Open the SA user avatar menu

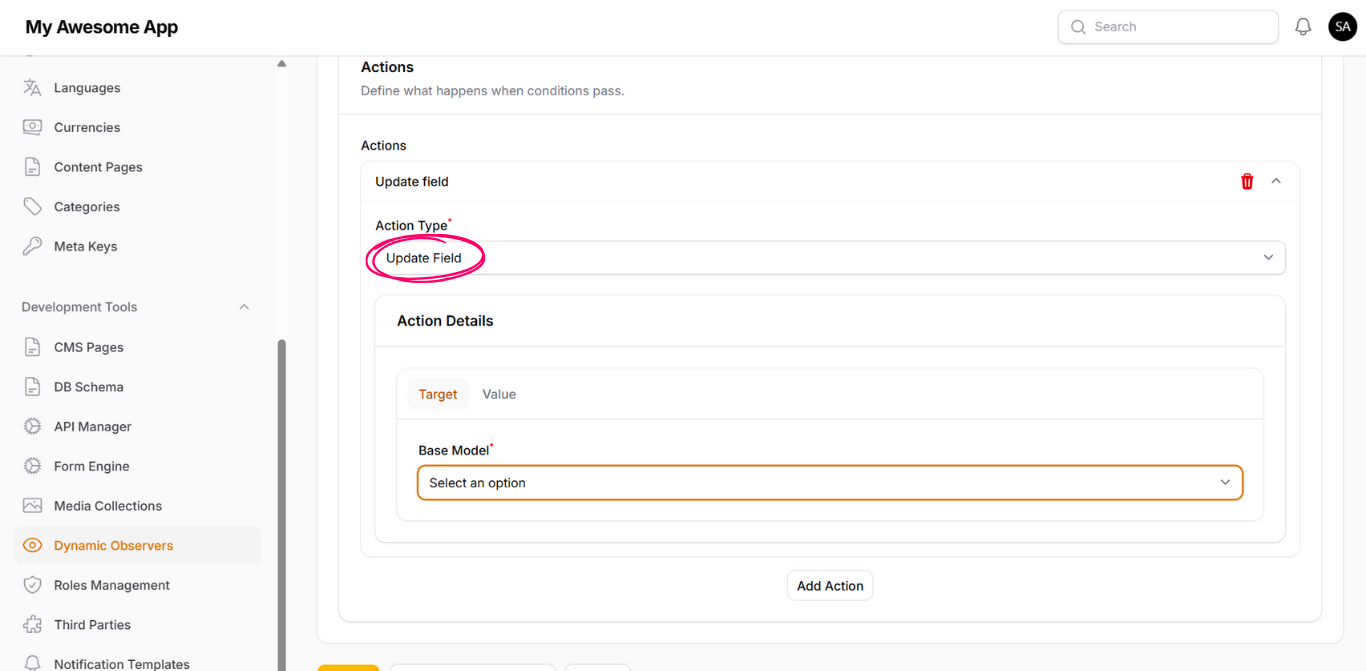(1342, 27)
